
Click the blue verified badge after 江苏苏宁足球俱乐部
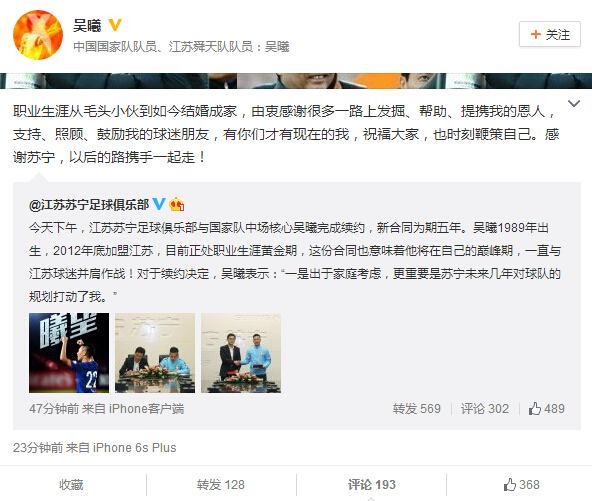tap(159, 204)
